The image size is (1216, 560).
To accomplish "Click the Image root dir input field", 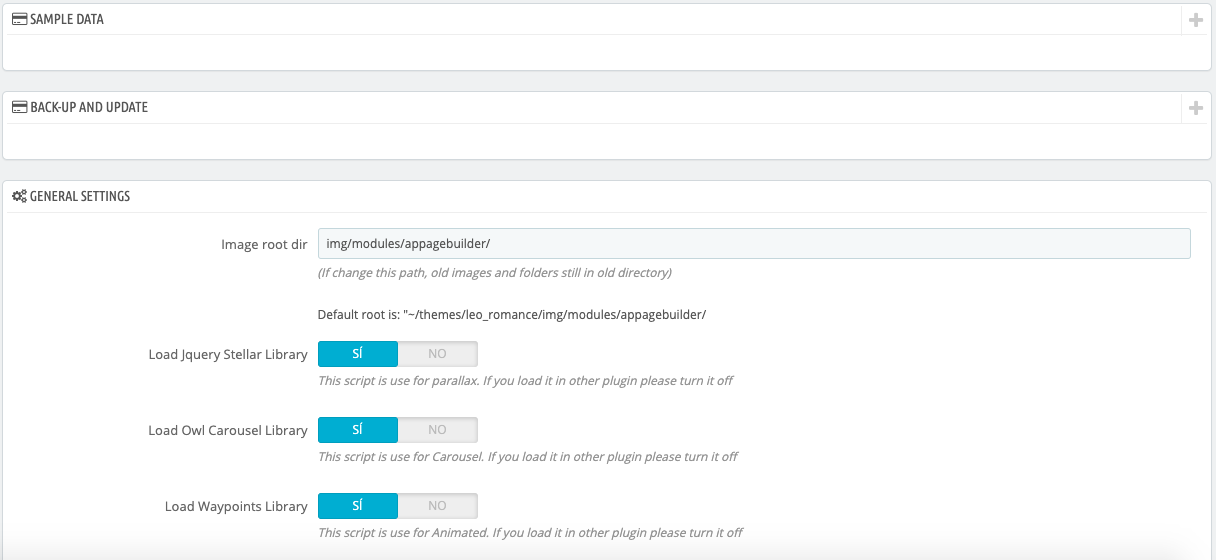I will click(753, 244).
